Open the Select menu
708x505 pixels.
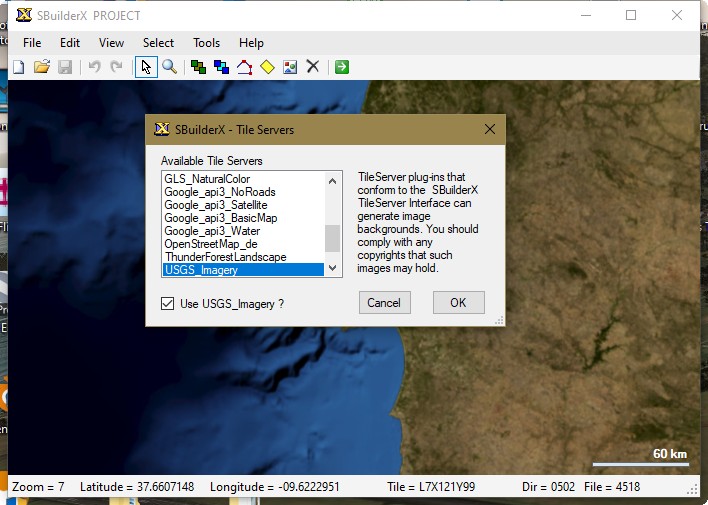pyautogui.click(x=158, y=43)
